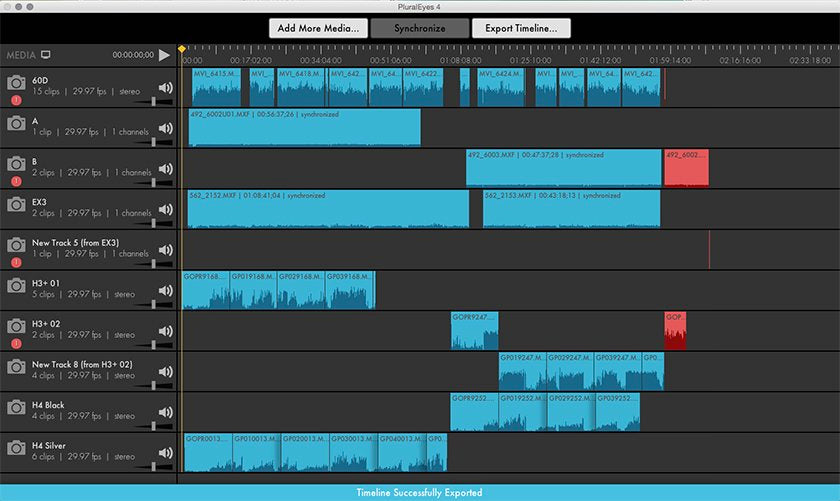The width and height of the screenshot is (840, 501).
Task: Open the Export Timeline dialog
Action: pyautogui.click(x=528, y=28)
